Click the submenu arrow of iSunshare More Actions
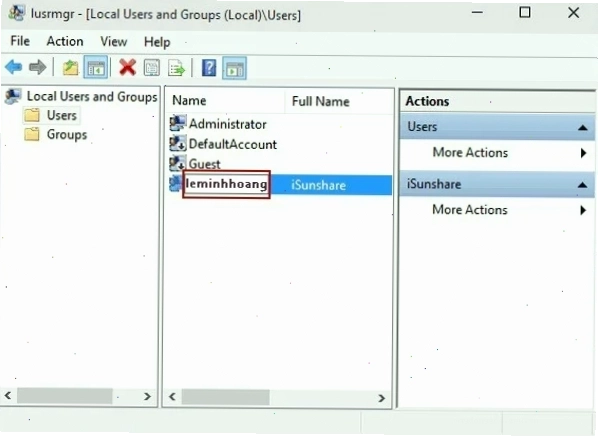 (583, 210)
